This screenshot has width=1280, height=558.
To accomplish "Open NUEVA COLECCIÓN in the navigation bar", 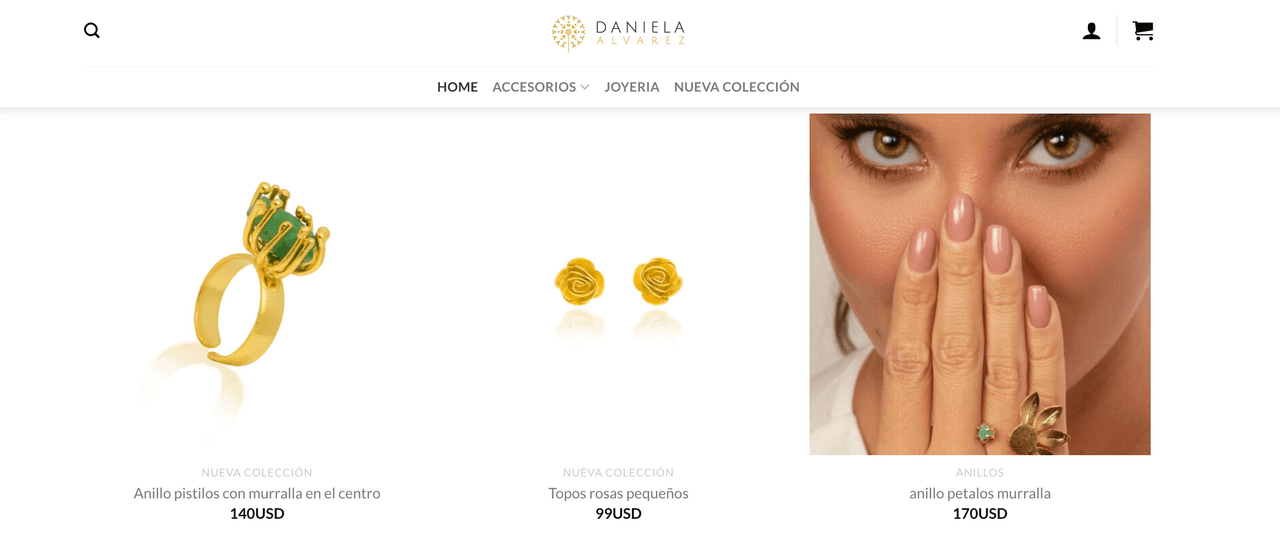I will click(737, 87).
